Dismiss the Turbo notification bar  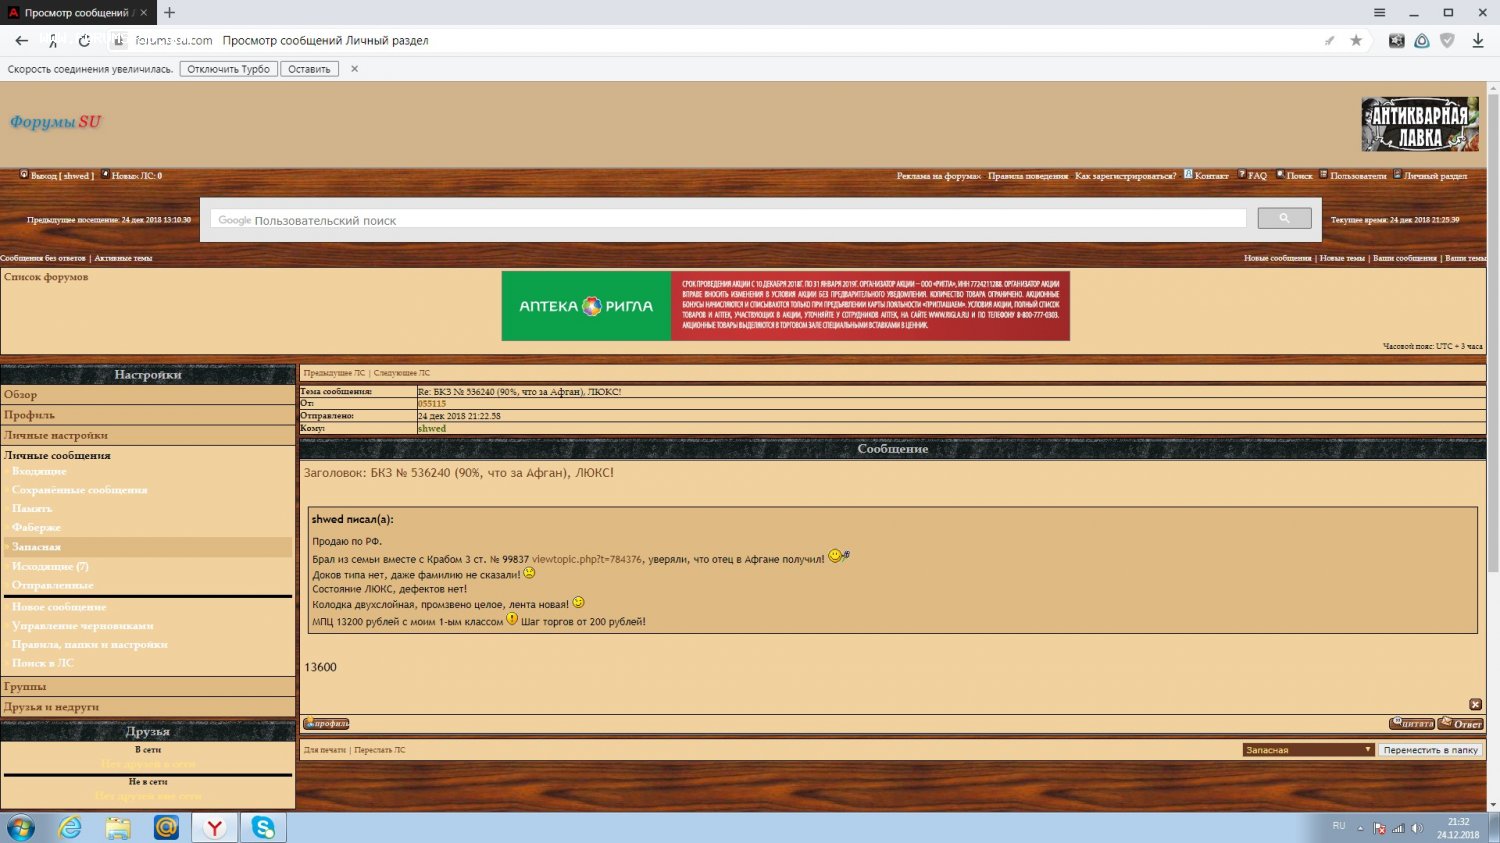tap(354, 69)
